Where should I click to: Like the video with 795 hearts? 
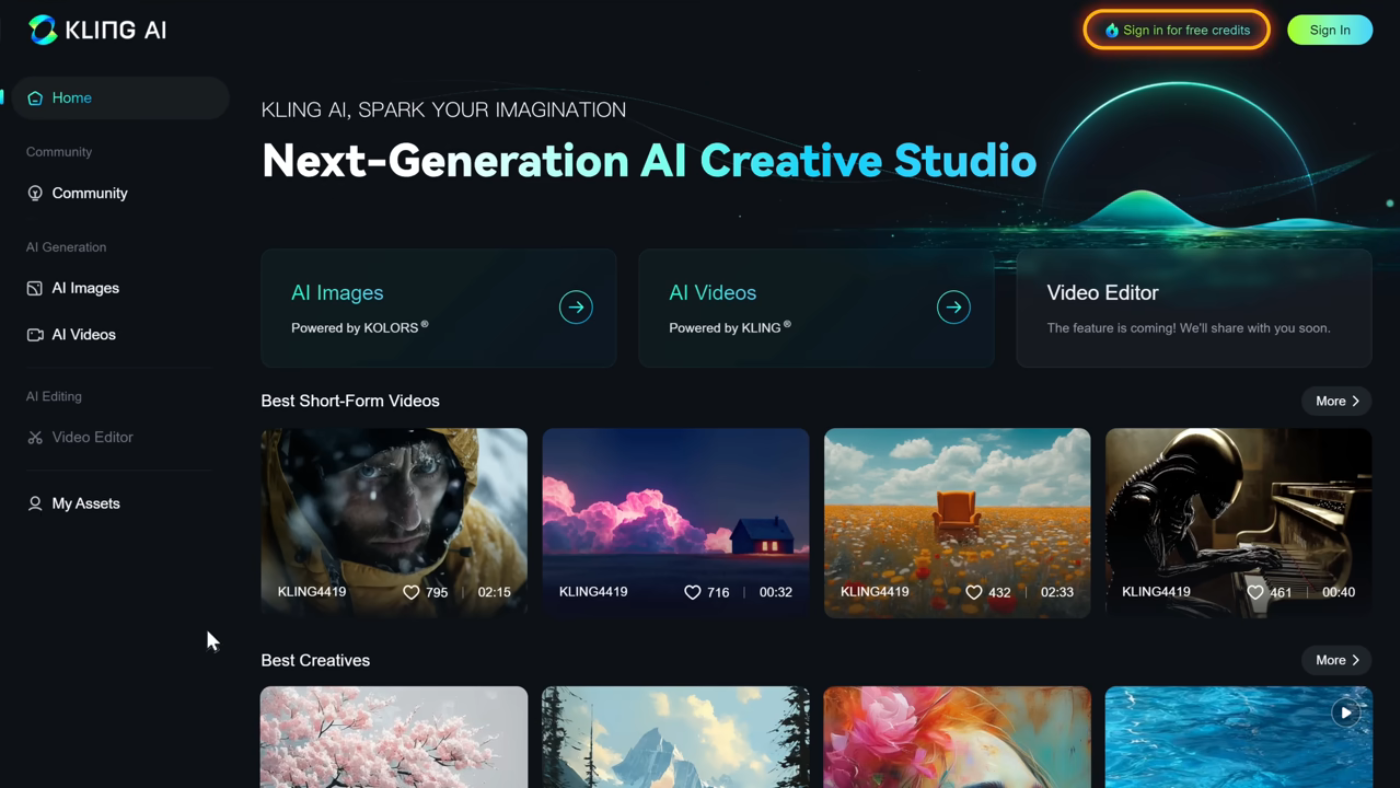411,592
